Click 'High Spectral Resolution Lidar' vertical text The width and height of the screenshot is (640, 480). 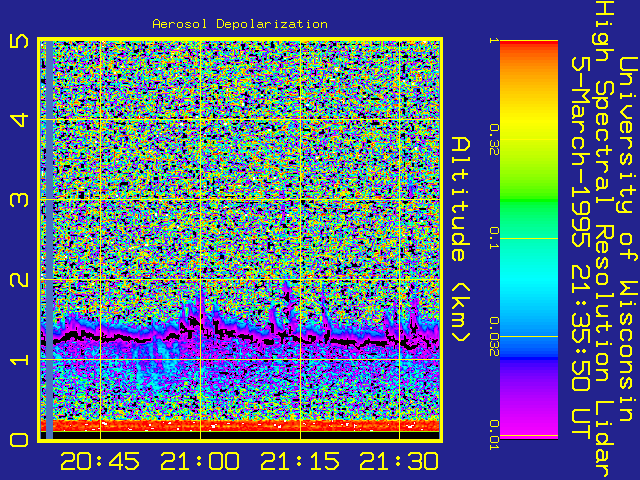pos(603,240)
